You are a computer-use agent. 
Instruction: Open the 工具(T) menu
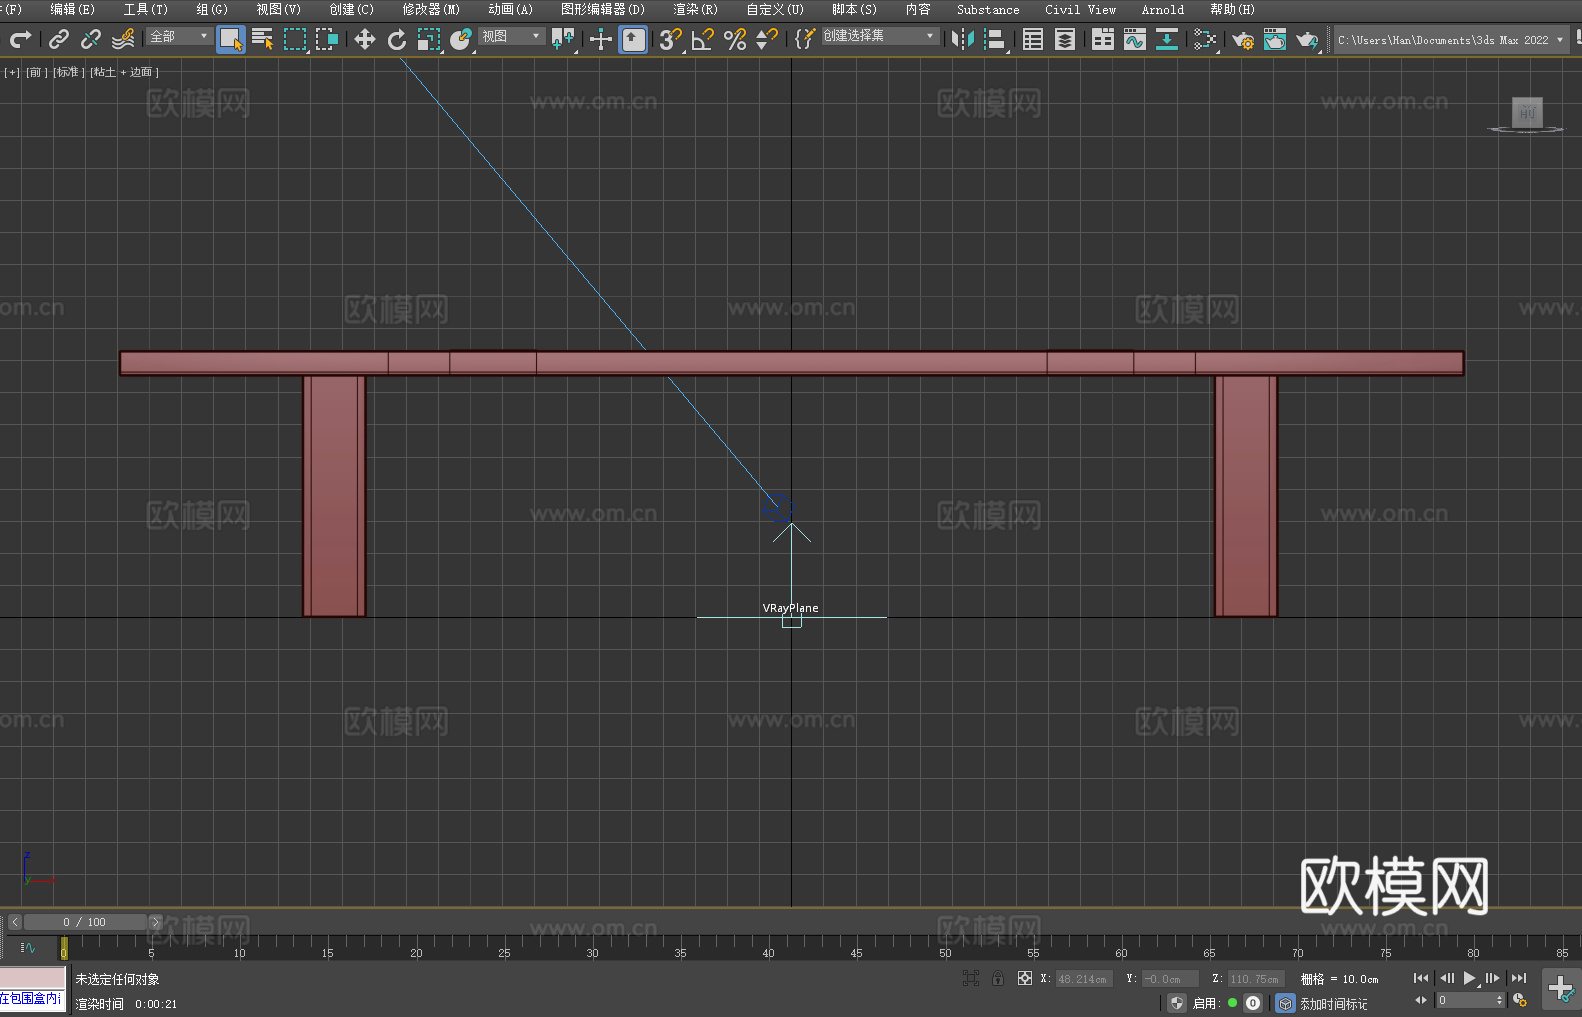(145, 9)
